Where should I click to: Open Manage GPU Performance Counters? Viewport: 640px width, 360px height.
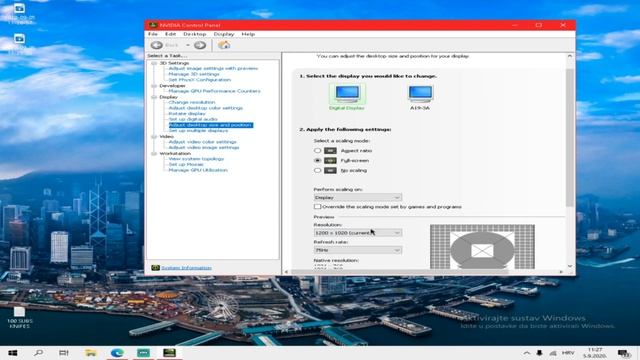coord(214,91)
